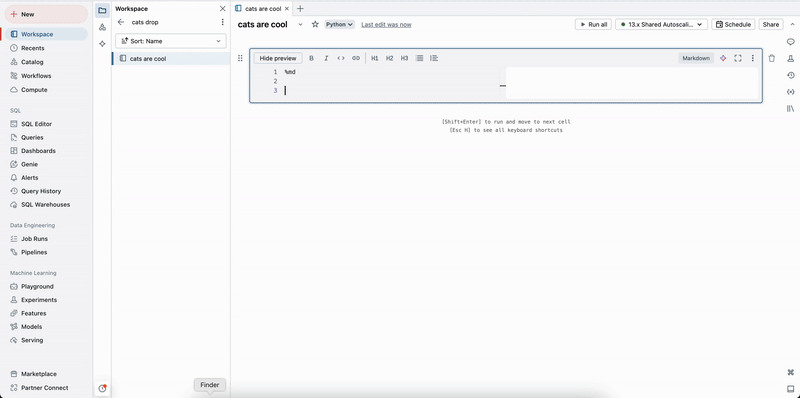The image size is (800, 398).
Task: Select the assistant sparkle icon in the panel strip
Action: pos(102,44)
